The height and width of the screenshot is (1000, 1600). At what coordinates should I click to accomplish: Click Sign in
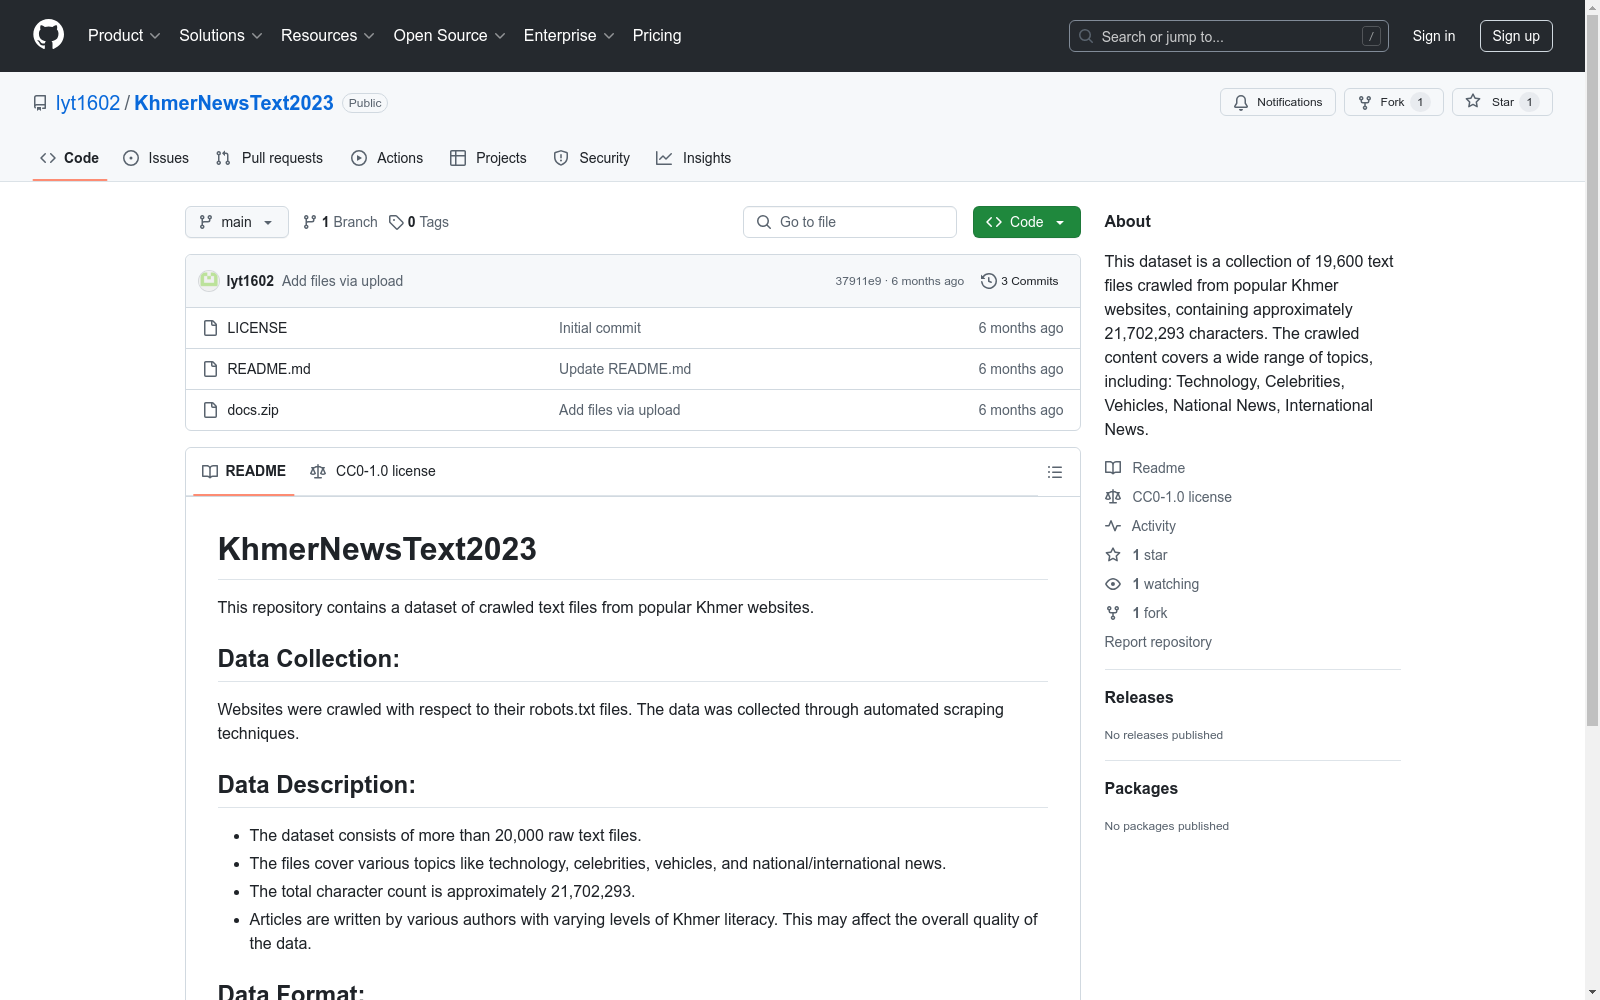tap(1434, 36)
